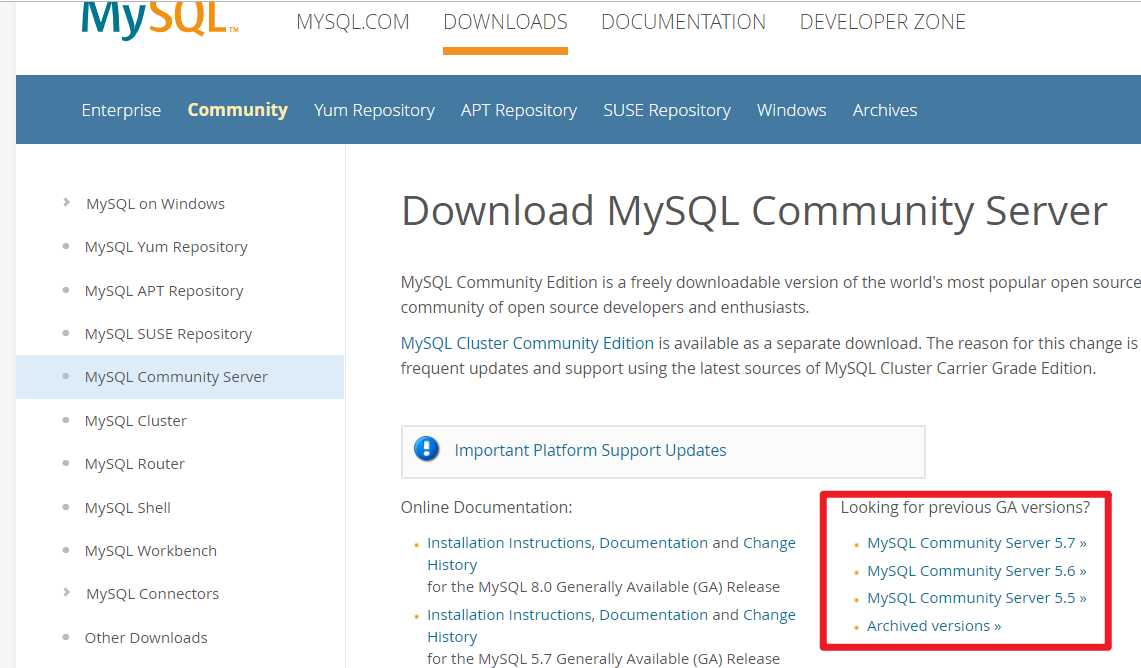The image size is (1141, 668).
Task: Switch to the Enterprise tab
Action: tap(122, 110)
